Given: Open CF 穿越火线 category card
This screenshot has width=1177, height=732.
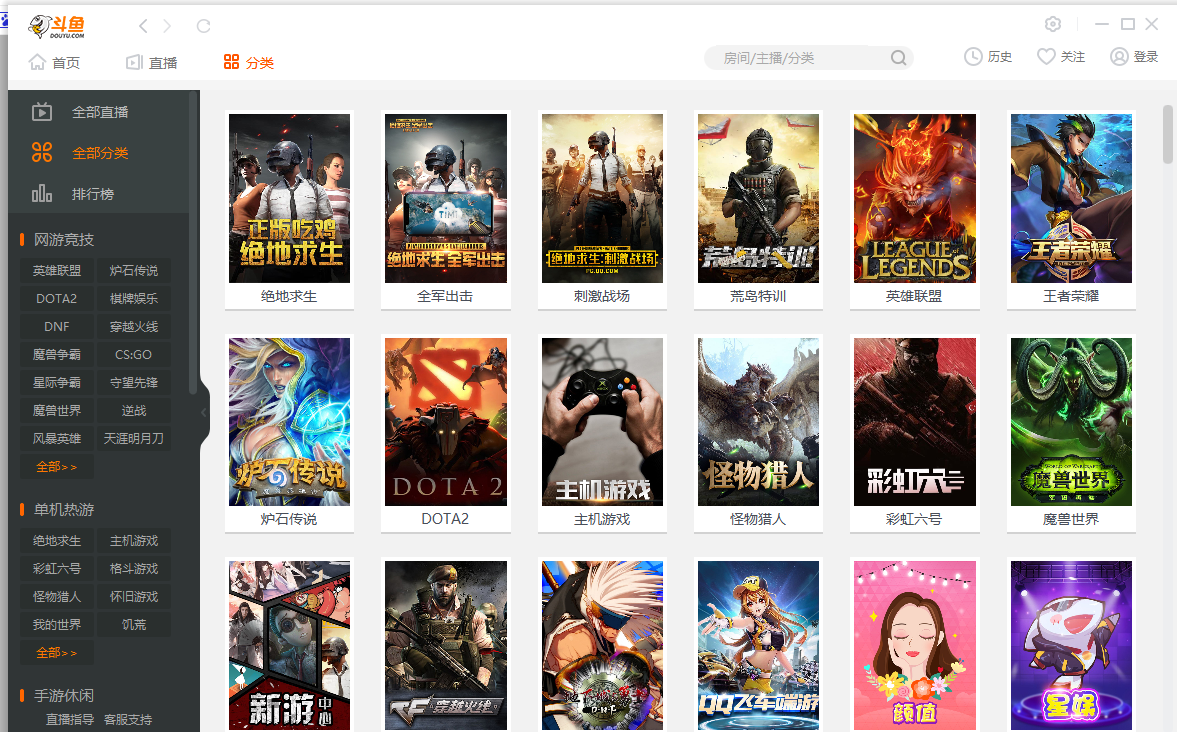Looking at the screenshot, I should click(446, 645).
